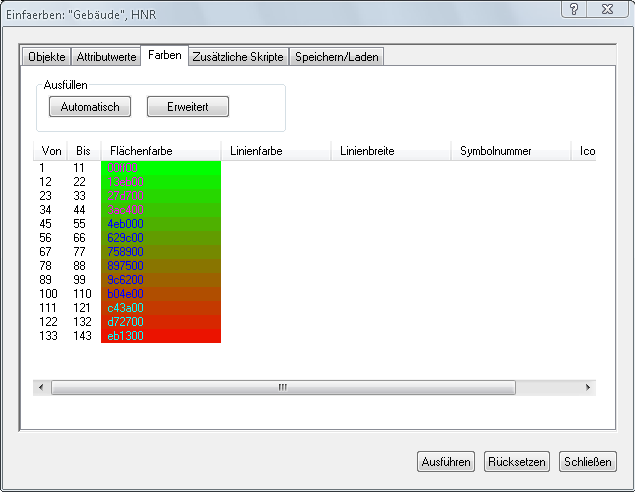This screenshot has height=492, width=635.
Task: Reset settings using the Rücksetzen button
Action: tap(516, 462)
